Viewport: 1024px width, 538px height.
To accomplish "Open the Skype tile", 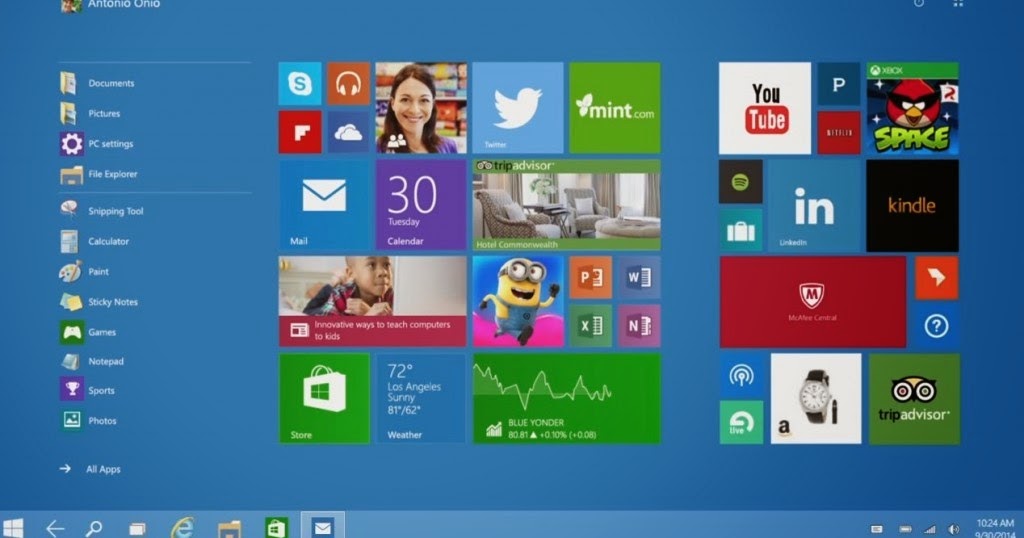I will coord(300,84).
